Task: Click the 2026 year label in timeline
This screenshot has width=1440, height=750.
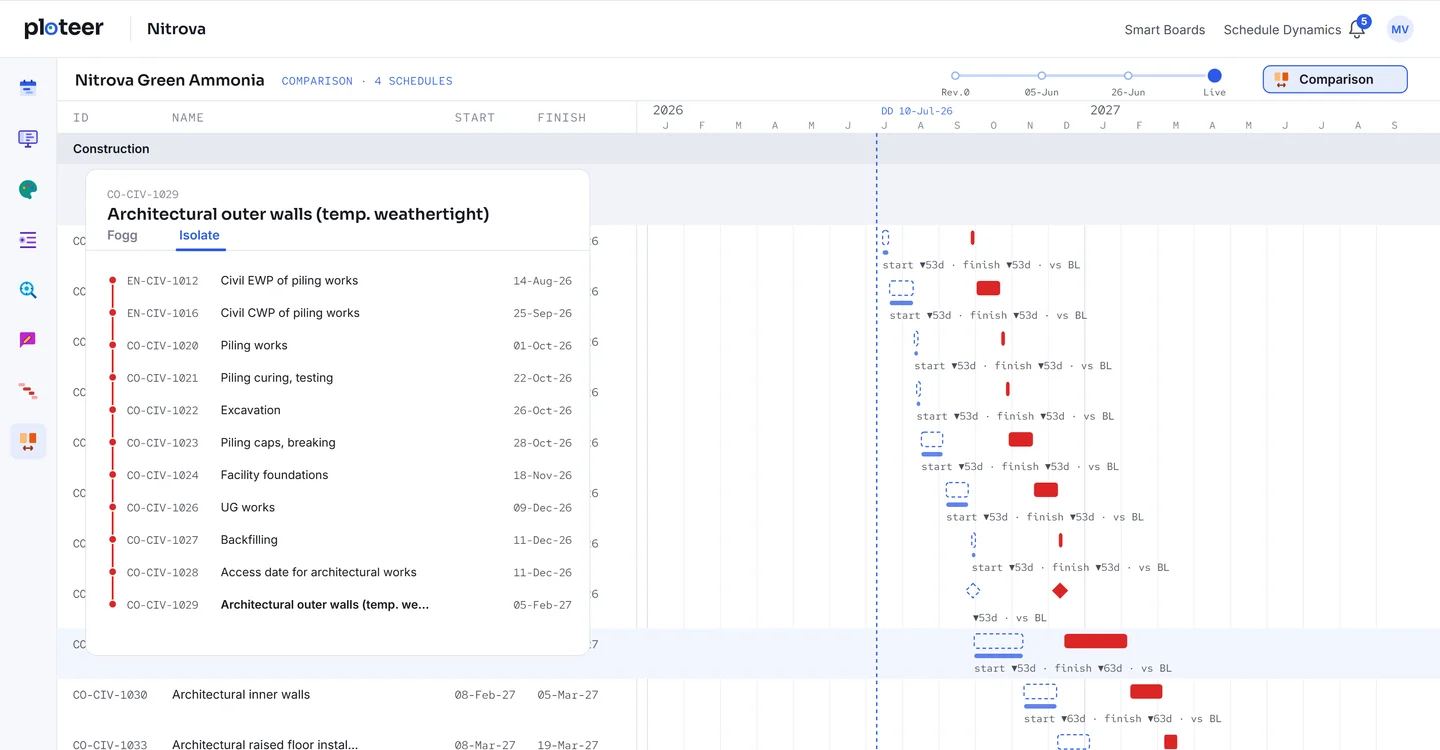Action: pyautogui.click(x=668, y=110)
